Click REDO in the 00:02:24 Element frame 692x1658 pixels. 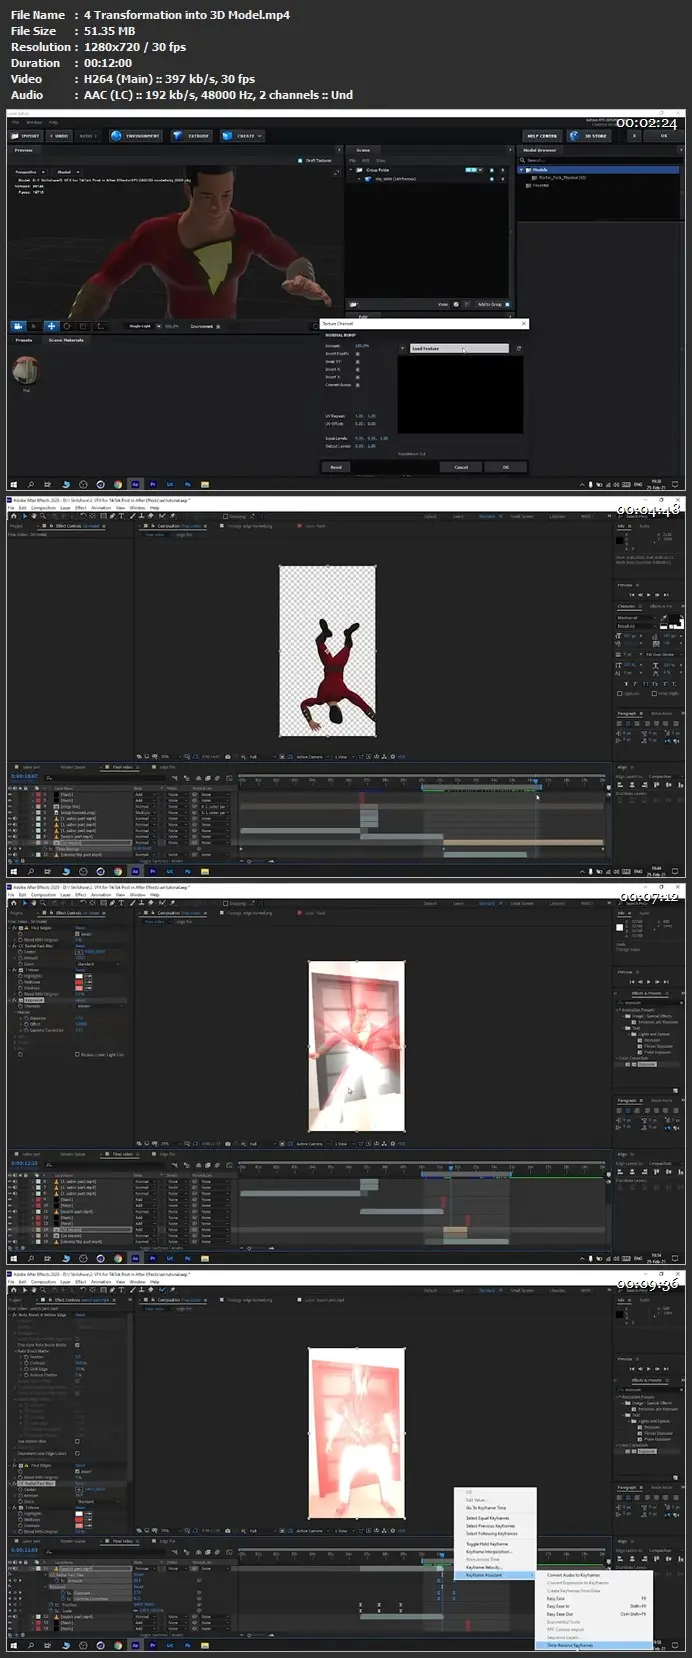(x=87, y=136)
